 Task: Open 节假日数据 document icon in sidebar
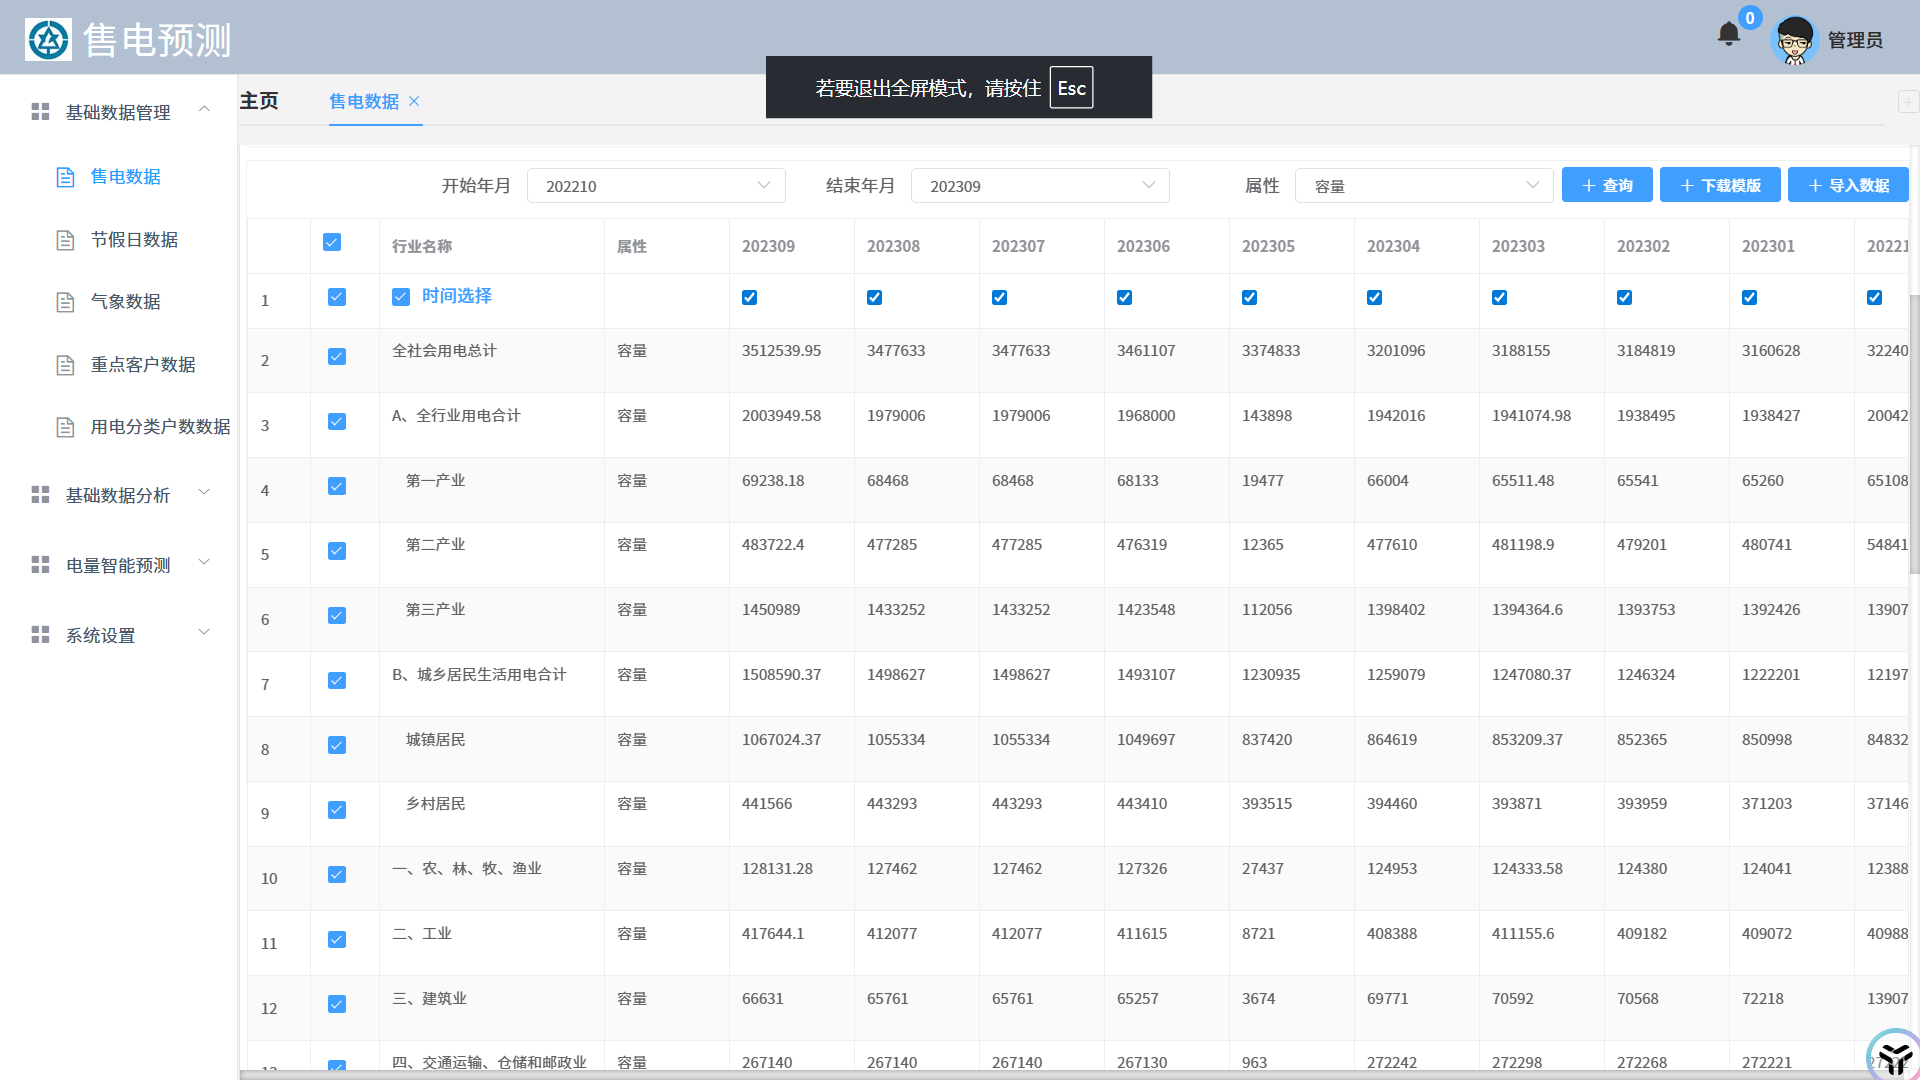[66, 240]
